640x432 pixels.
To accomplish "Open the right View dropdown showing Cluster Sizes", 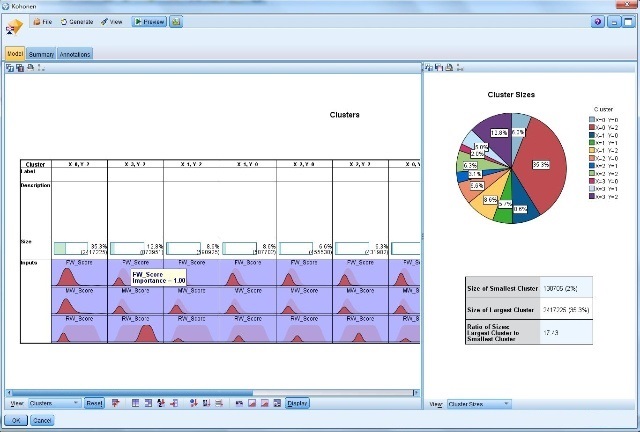I will tap(479, 403).
